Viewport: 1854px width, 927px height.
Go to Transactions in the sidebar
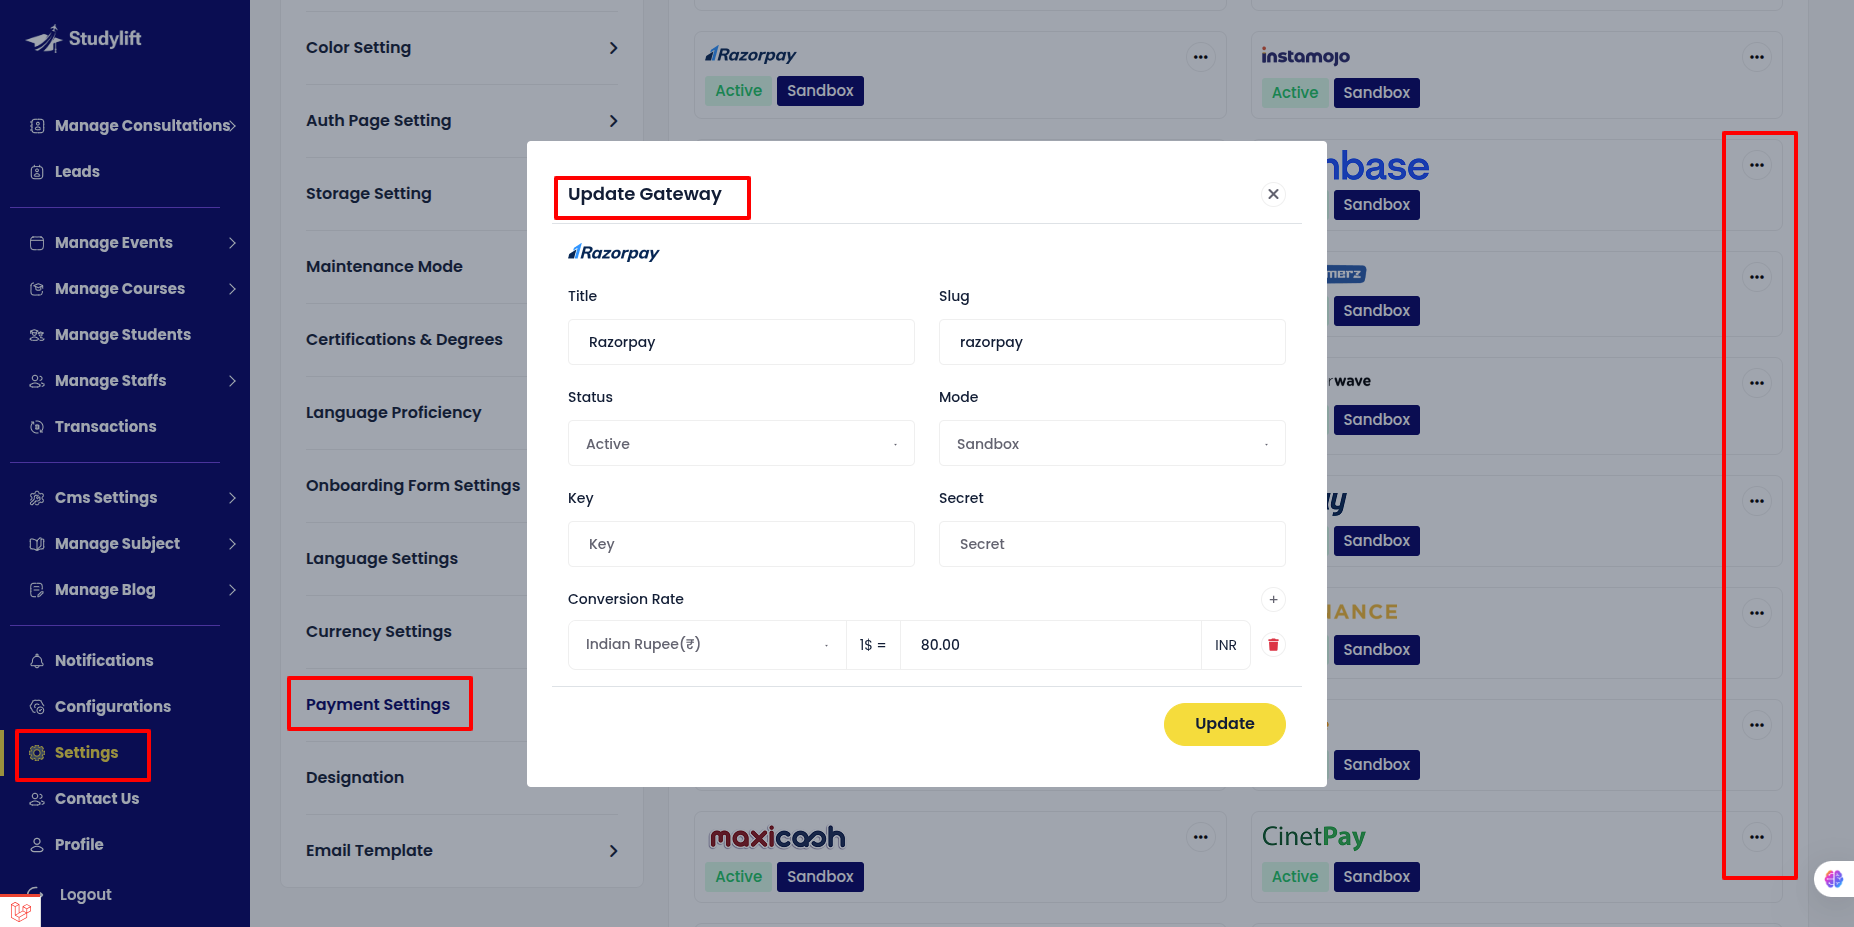[105, 427]
